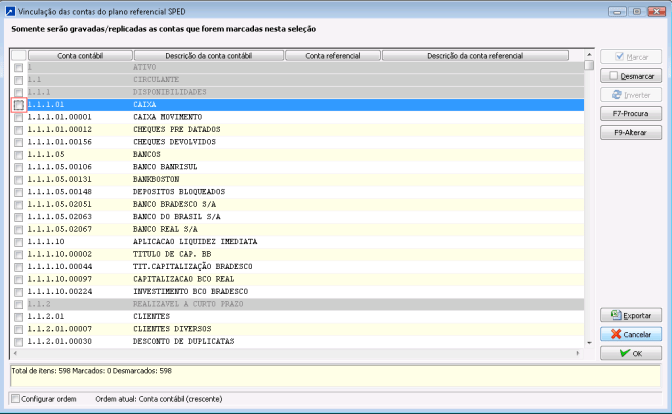Open search with F7-Procura
672x414 pixels.
coord(631,114)
